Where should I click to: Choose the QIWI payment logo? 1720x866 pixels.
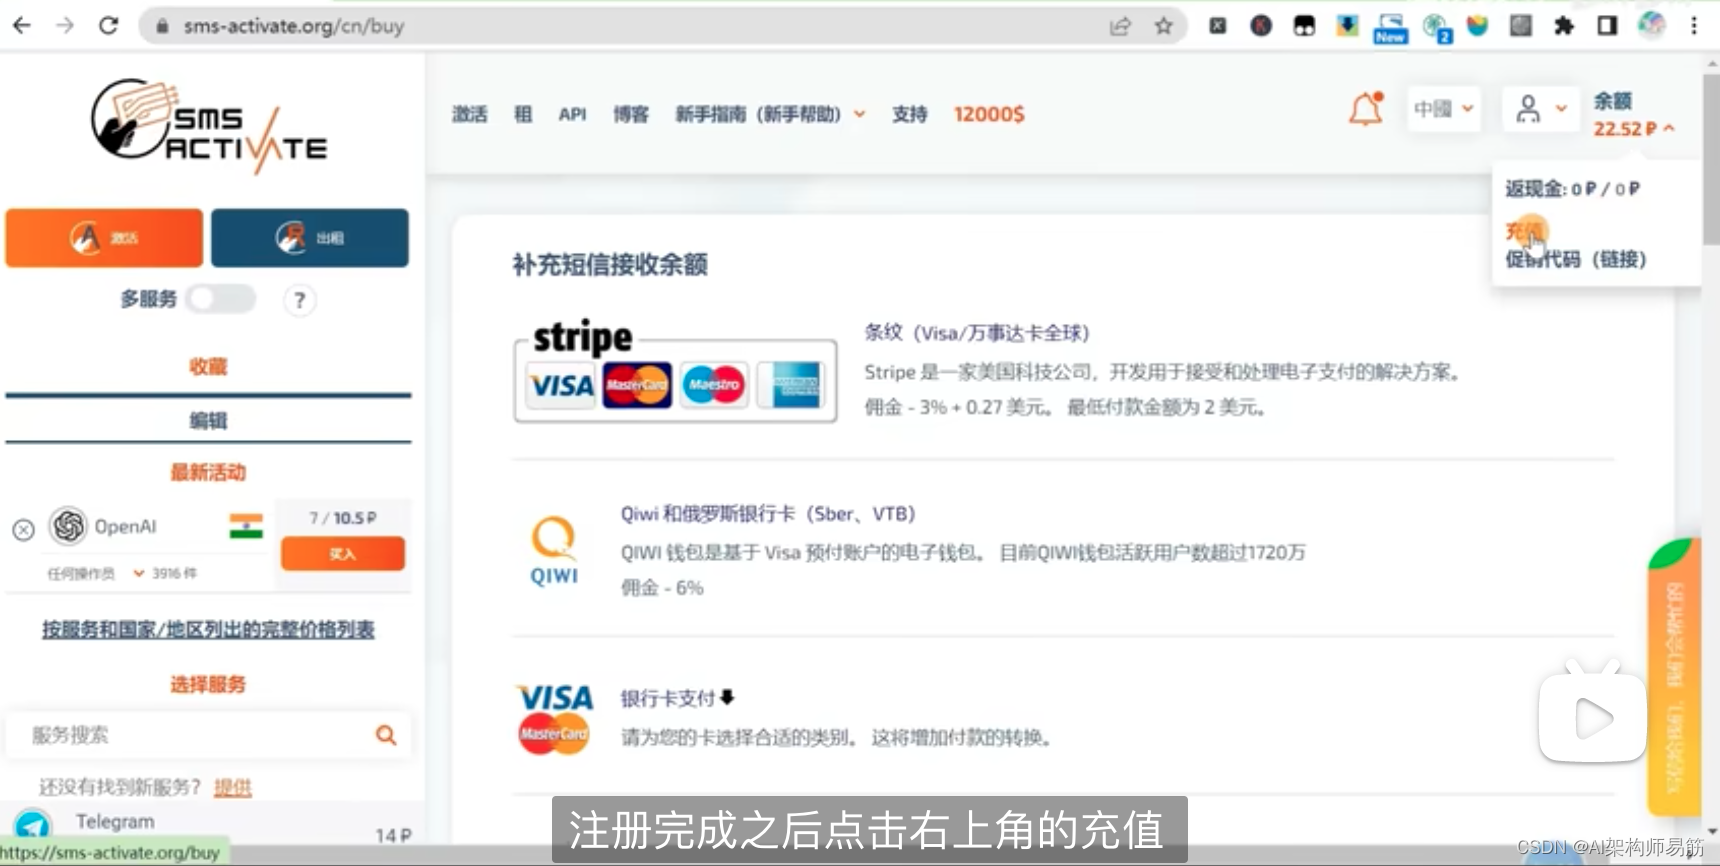pos(554,550)
